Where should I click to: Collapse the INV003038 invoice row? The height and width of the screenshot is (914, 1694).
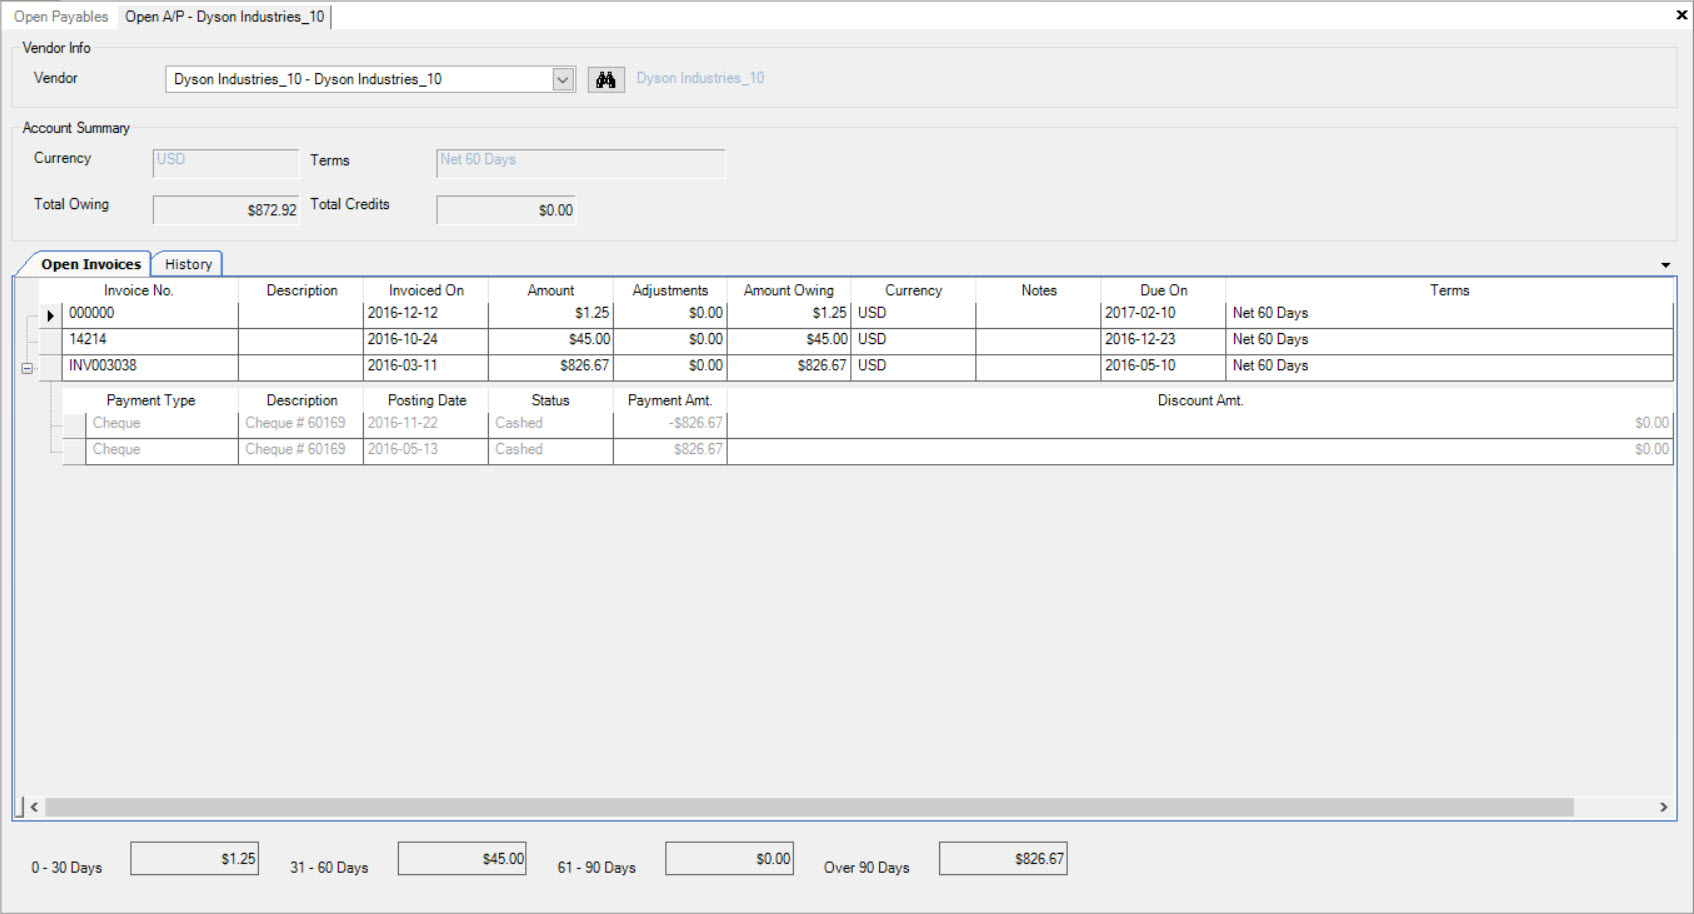27,368
